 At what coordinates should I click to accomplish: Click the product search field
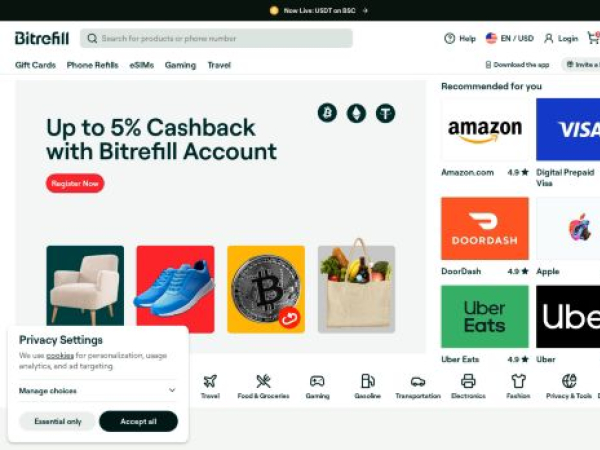(216, 38)
